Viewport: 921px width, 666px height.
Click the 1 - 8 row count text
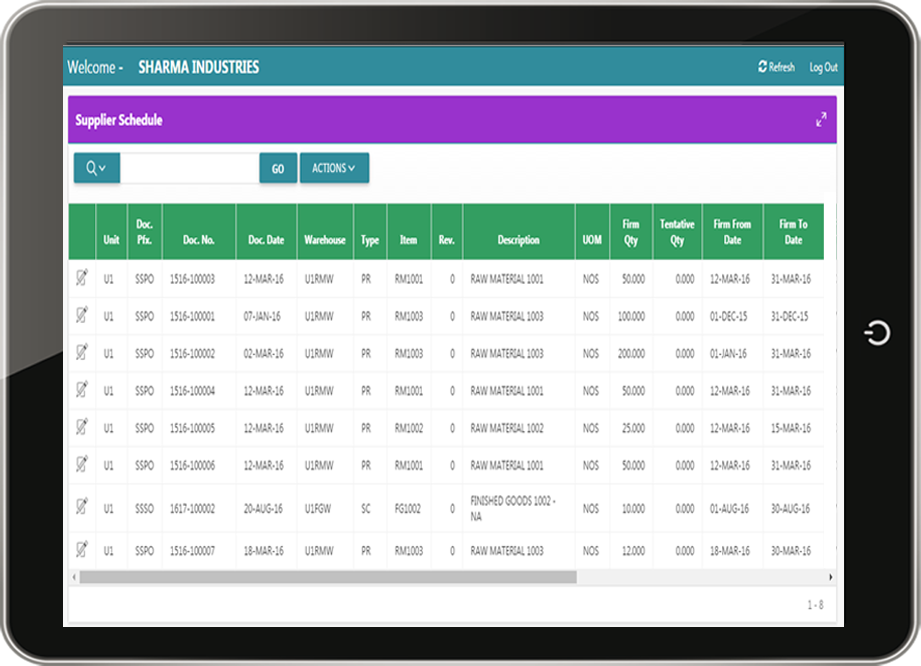click(815, 605)
